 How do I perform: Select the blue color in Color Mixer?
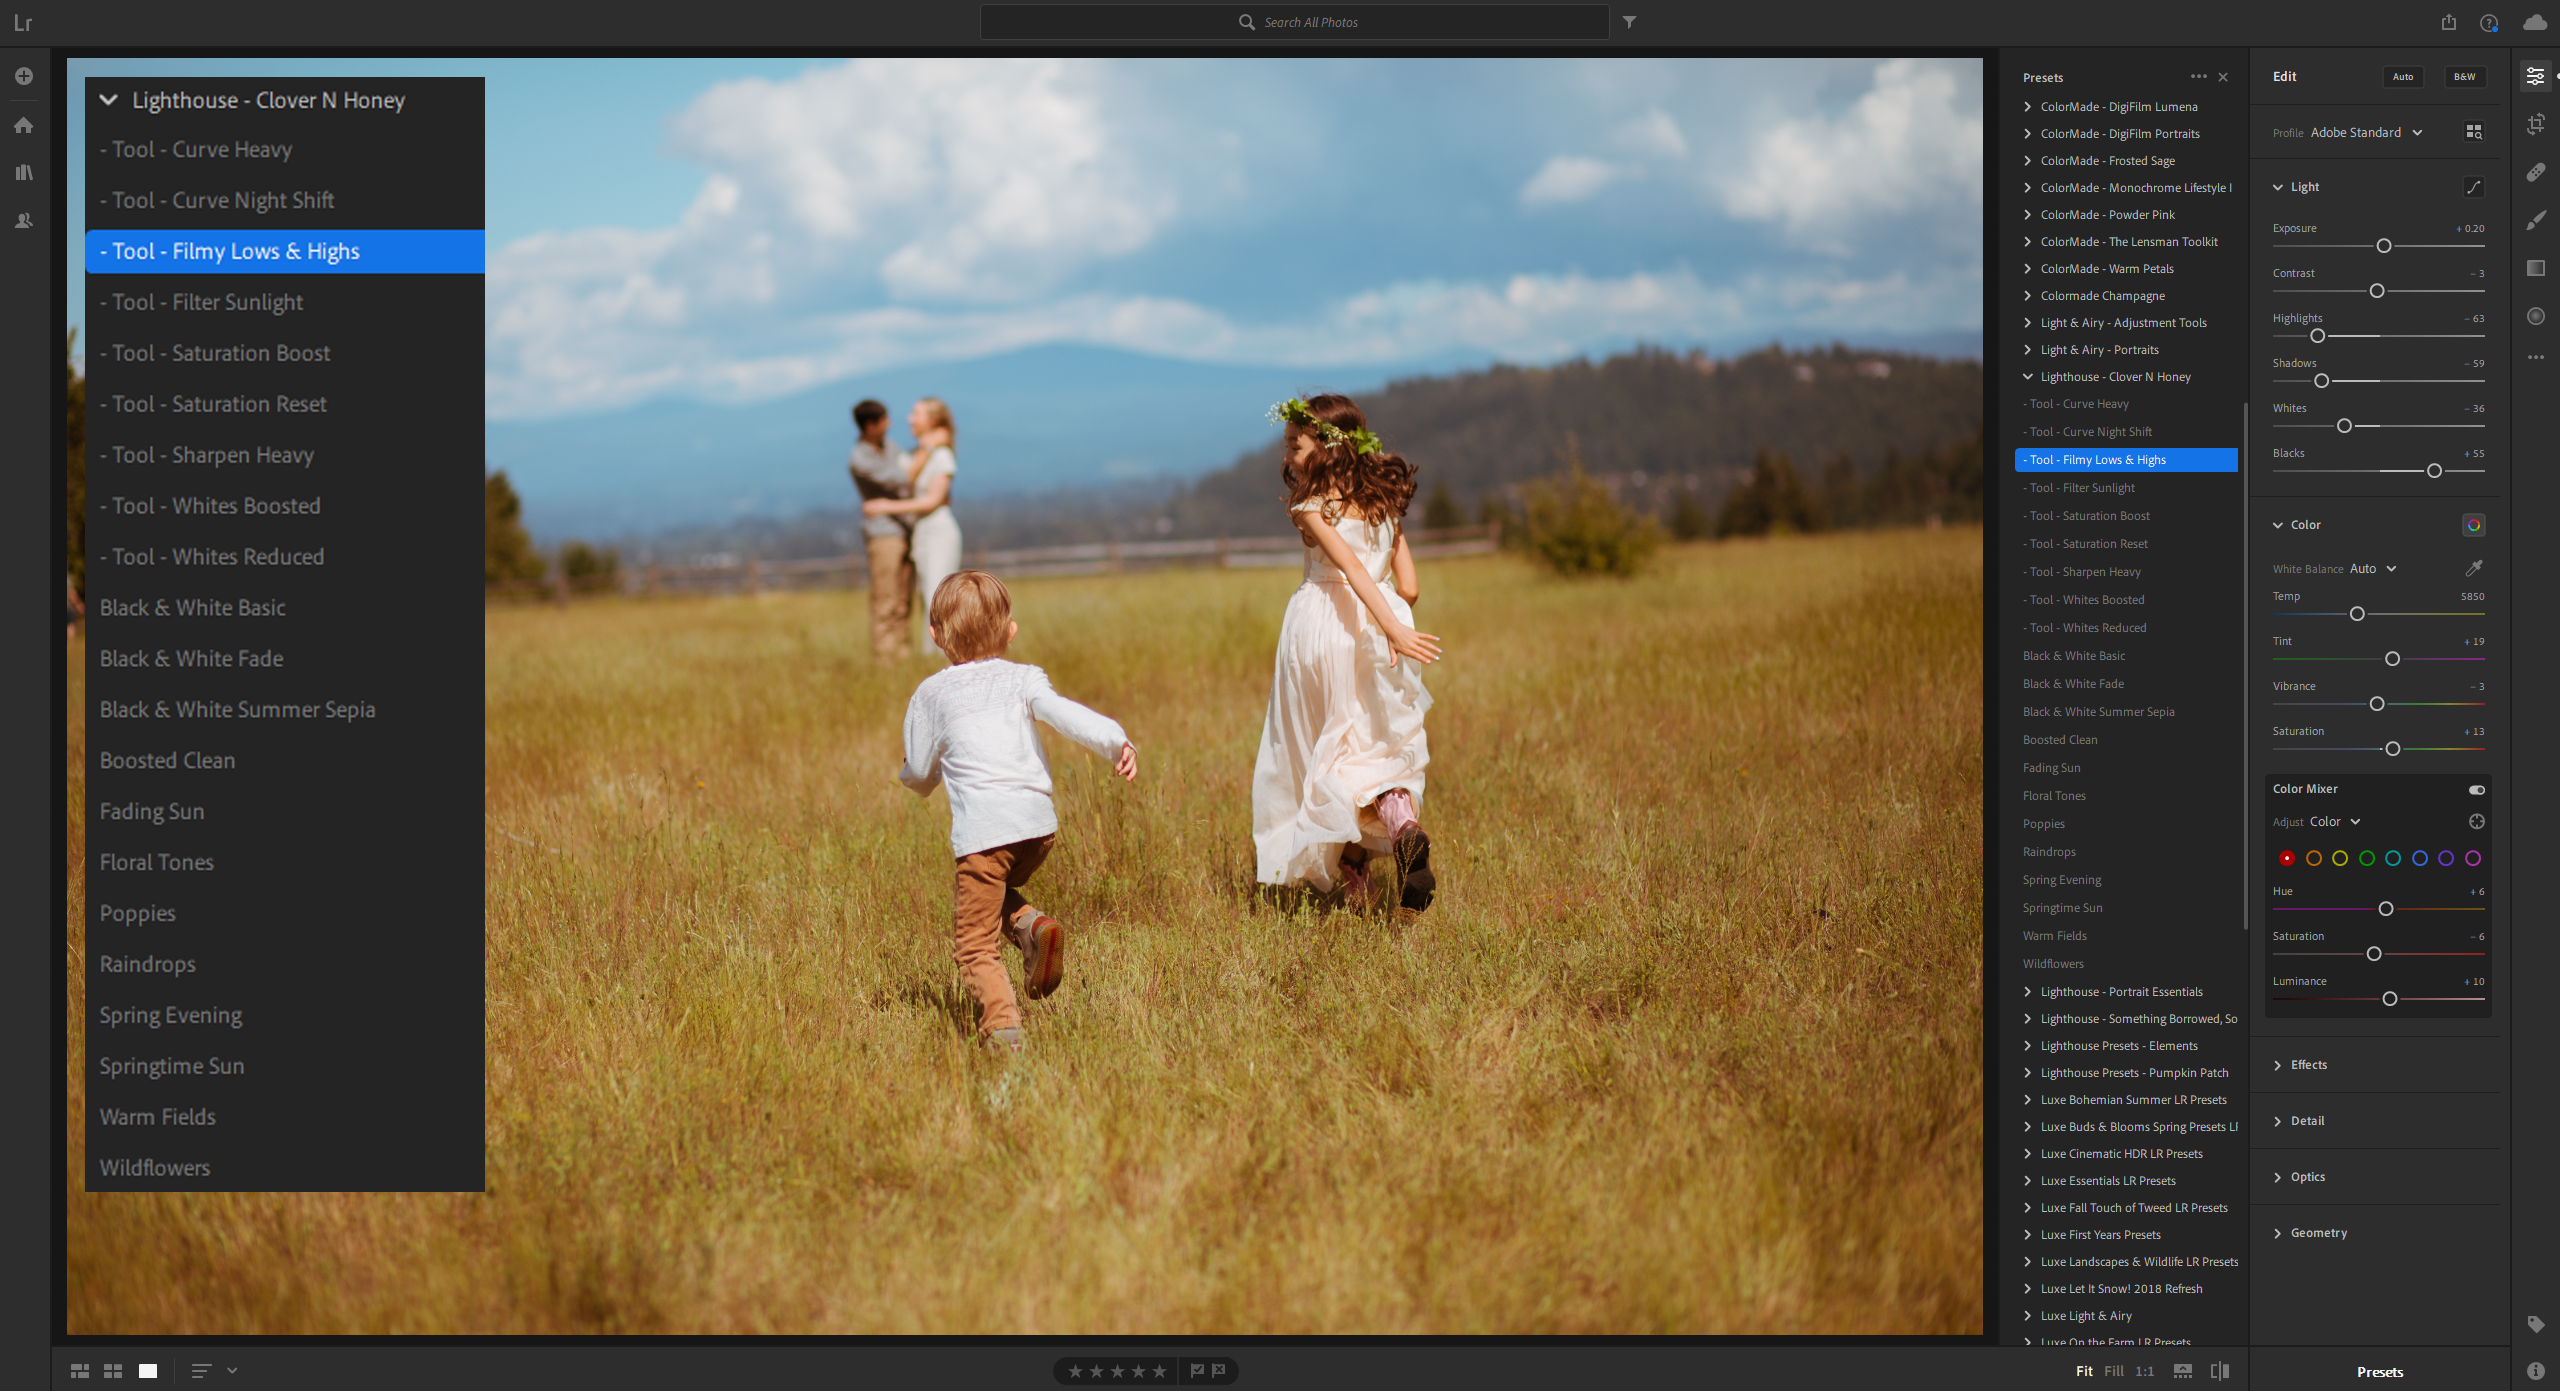pyautogui.click(x=2420, y=858)
